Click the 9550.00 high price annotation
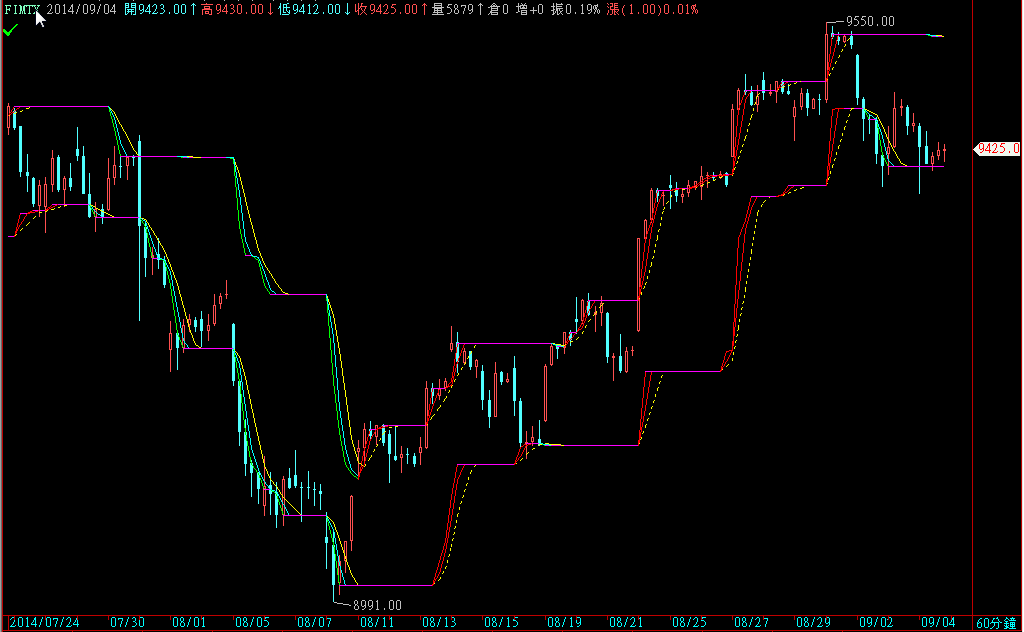1024x632 pixels. 870,22
